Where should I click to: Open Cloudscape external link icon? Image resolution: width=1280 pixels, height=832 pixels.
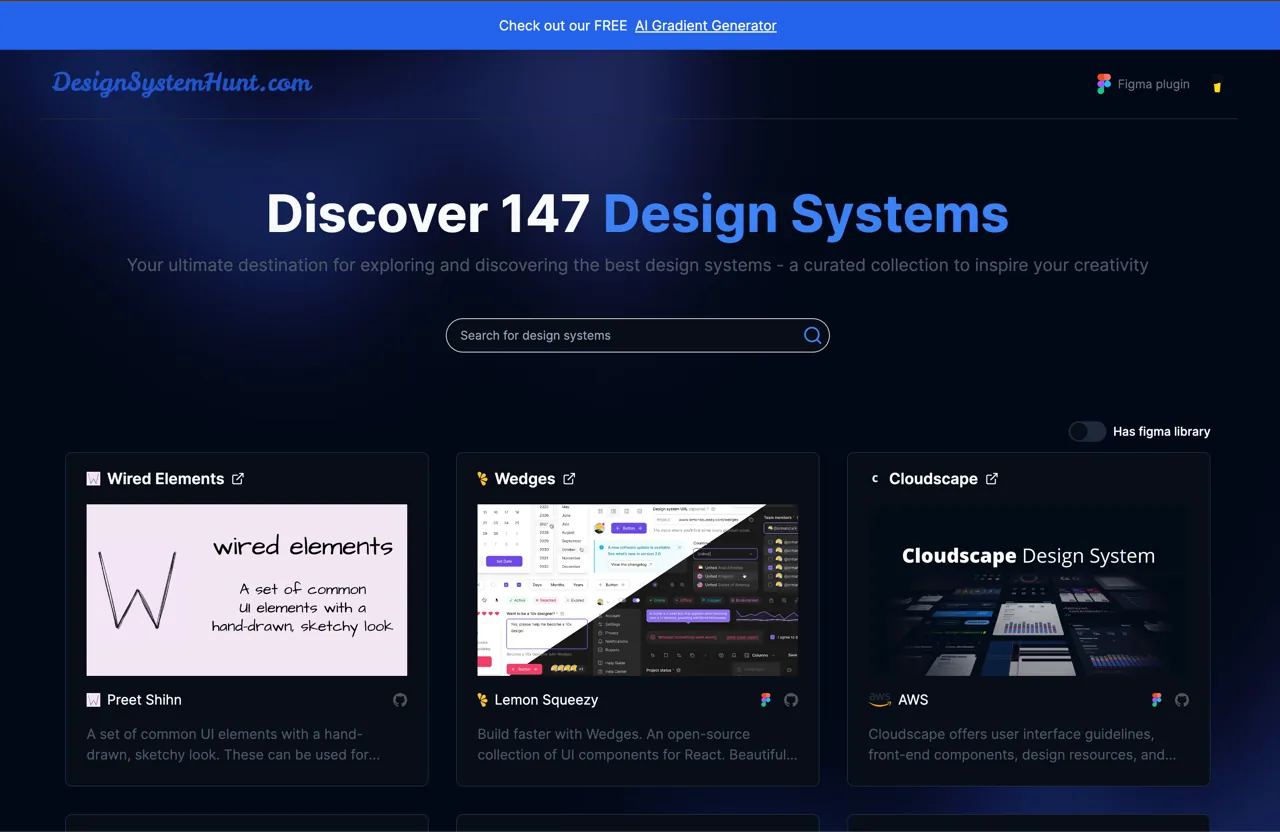992,479
